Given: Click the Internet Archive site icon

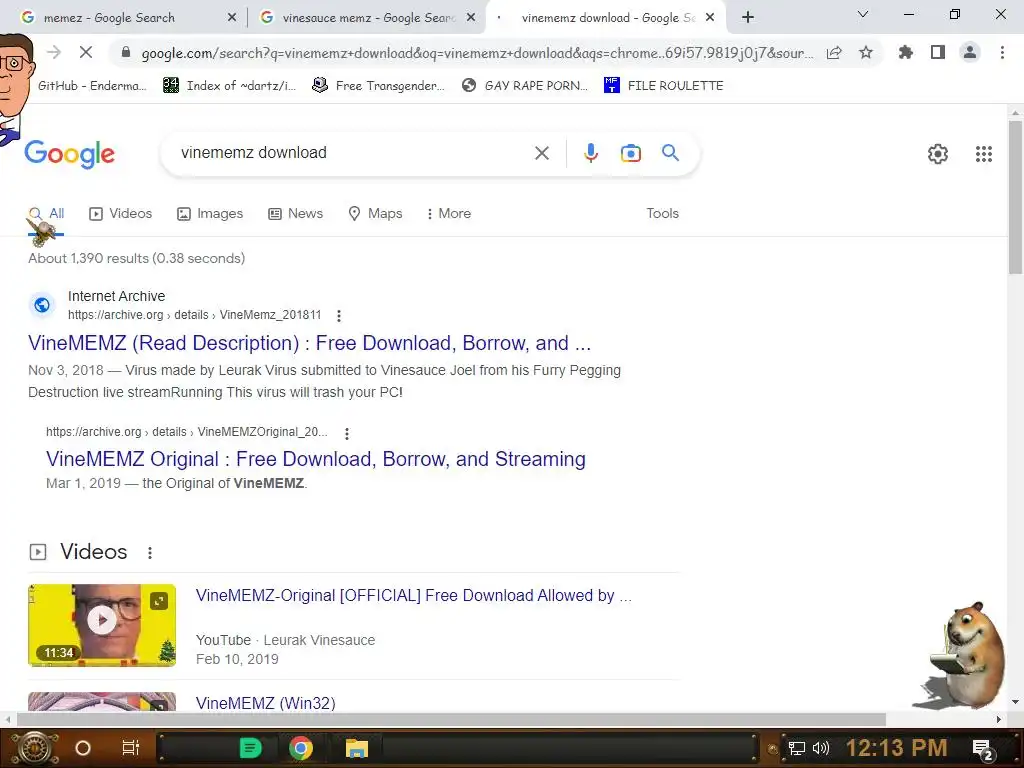Looking at the screenshot, I should (x=42, y=305).
